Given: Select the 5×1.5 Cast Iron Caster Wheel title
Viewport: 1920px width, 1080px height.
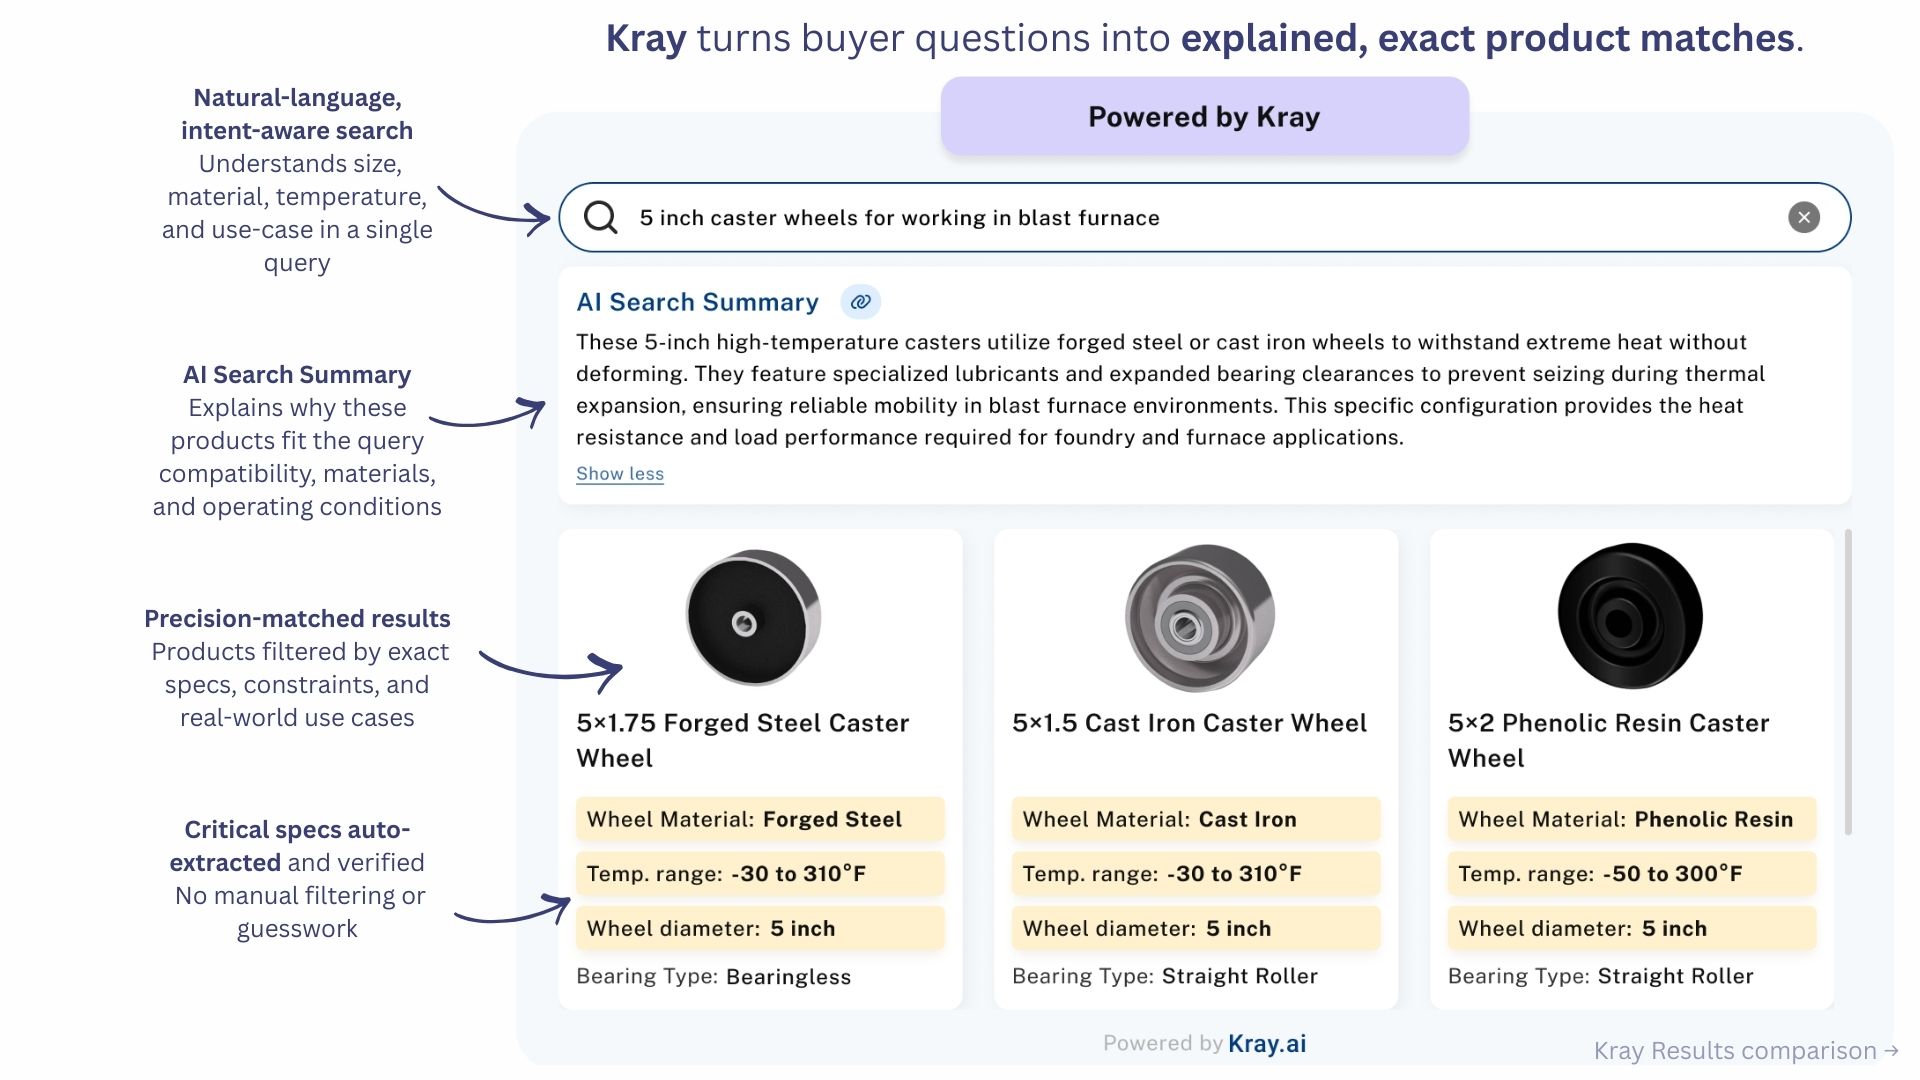Looking at the screenshot, I should click(1188, 722).
